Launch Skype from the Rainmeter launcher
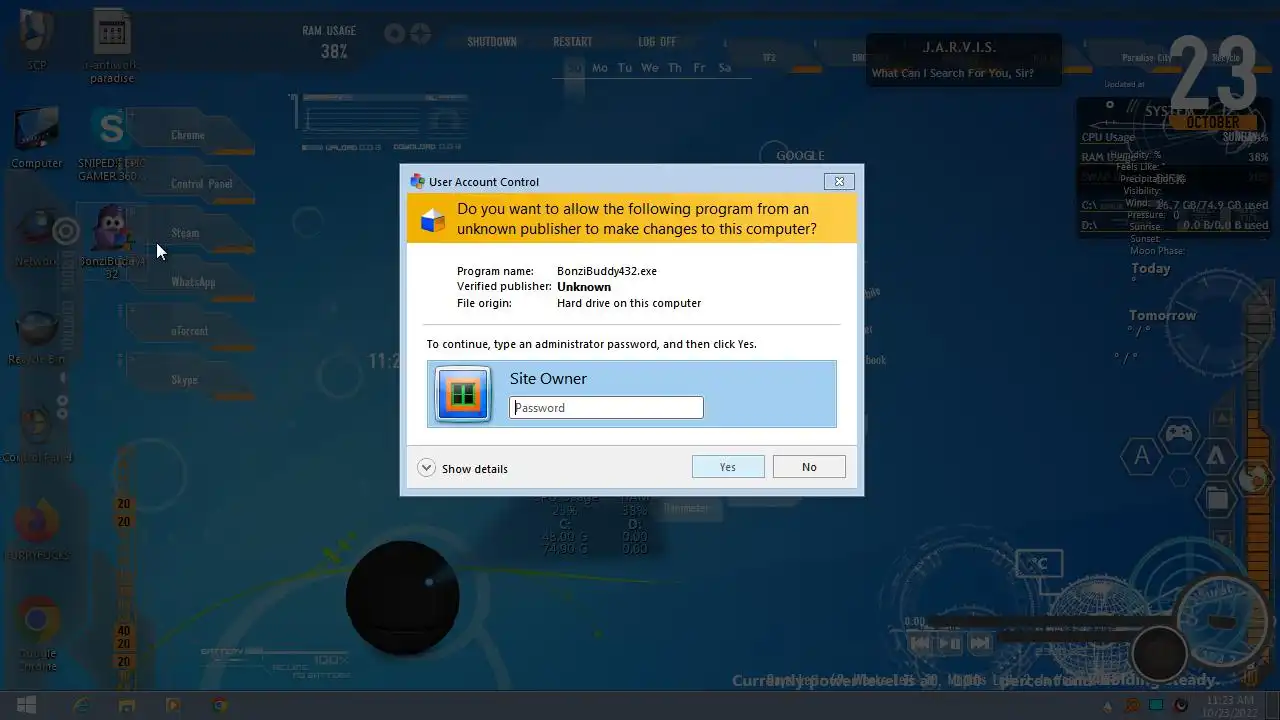This screenshot has height=720, width=1280. pyautogui.click(x=185, y=380)
